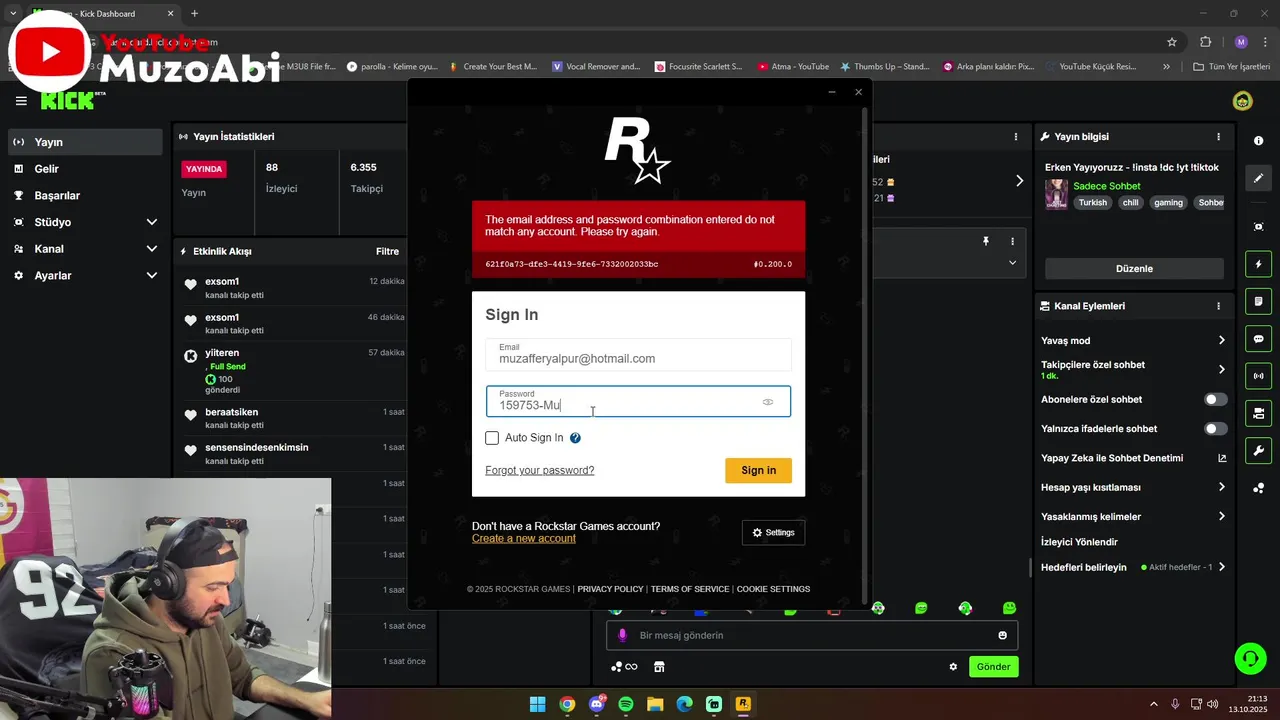Open Microsoft Edge from the taskbar
Image resolution: width=1280 pixels, height=720 pixels.
pos(684,704)
